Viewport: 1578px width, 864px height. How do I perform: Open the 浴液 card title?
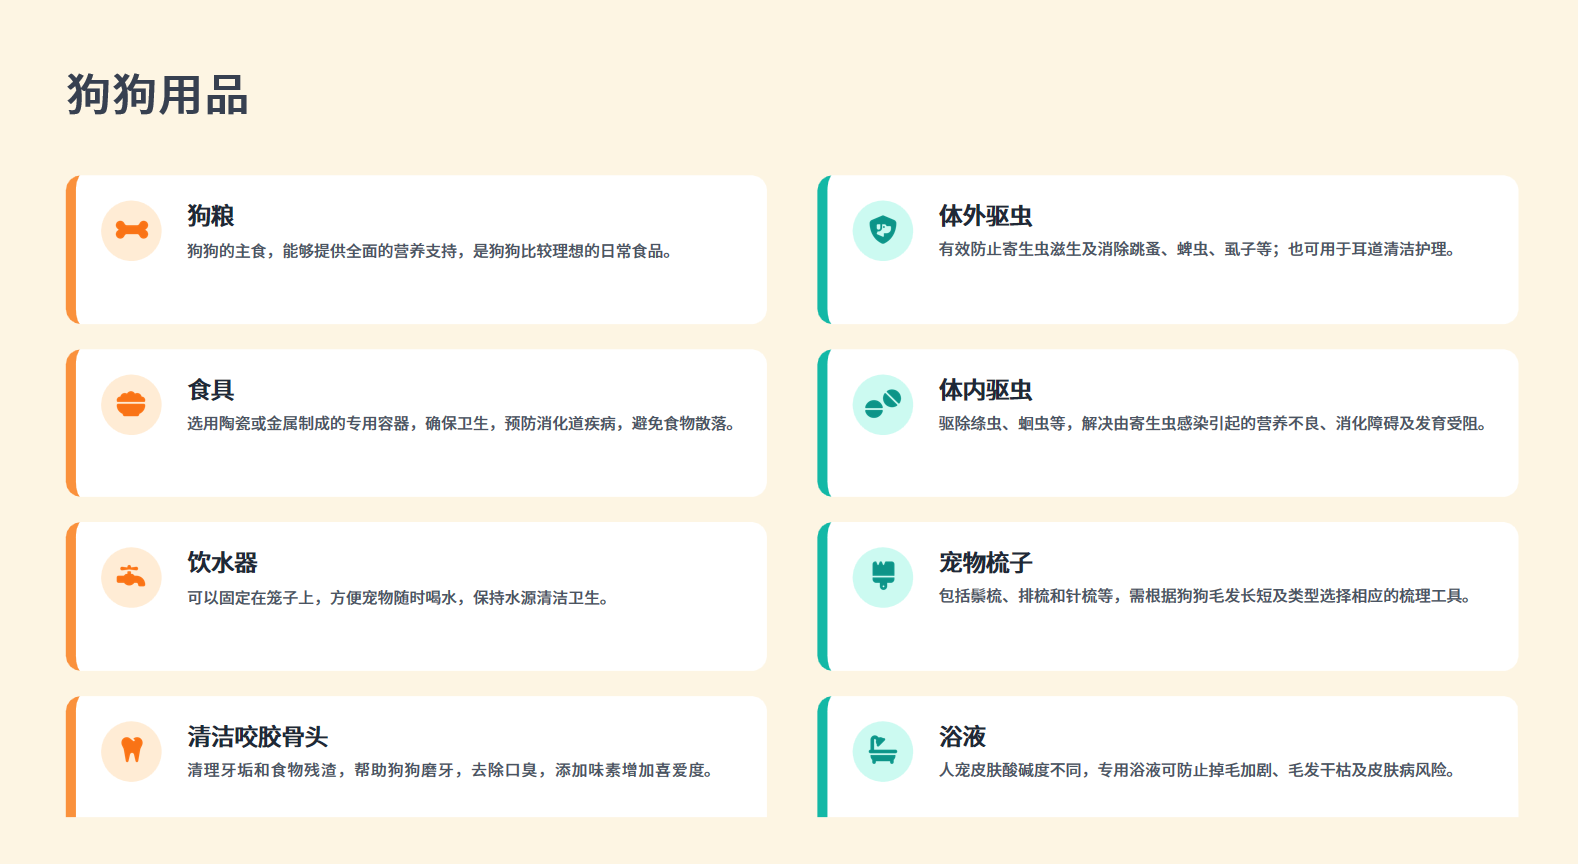tap(962, 737)
